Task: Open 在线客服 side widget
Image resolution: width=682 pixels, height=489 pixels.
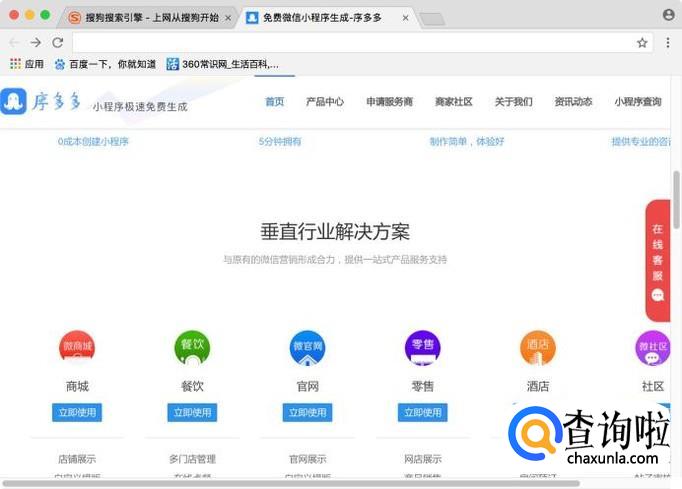Action: [x=658, y=261]
